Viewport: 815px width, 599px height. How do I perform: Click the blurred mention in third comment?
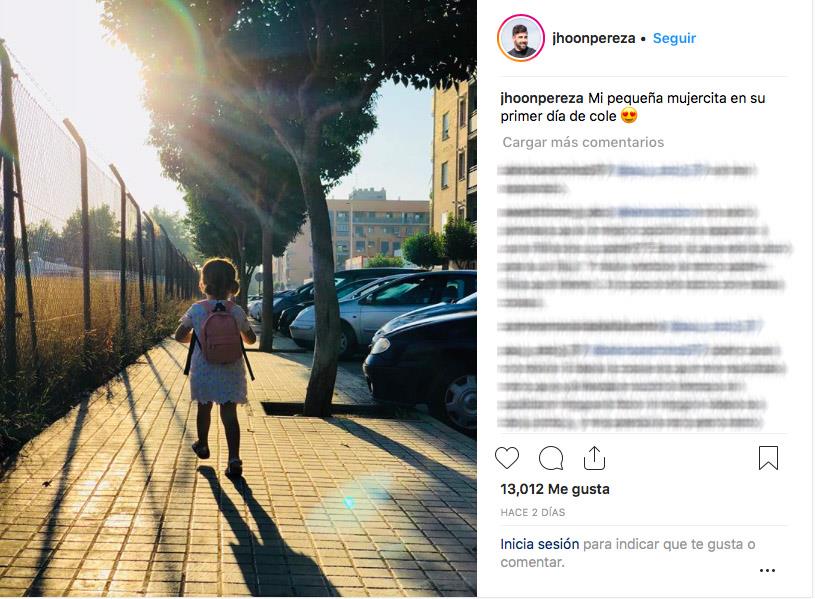(x=714, y=327)
